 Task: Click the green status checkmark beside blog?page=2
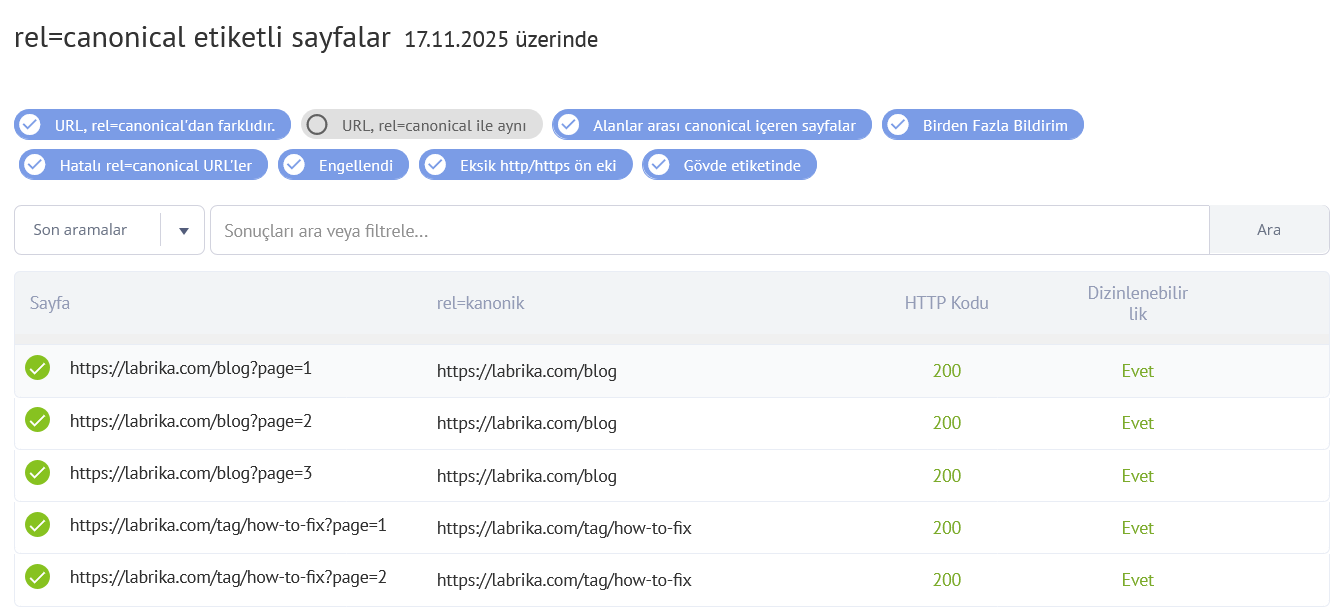pyautogui.click(x=37, y=420)
